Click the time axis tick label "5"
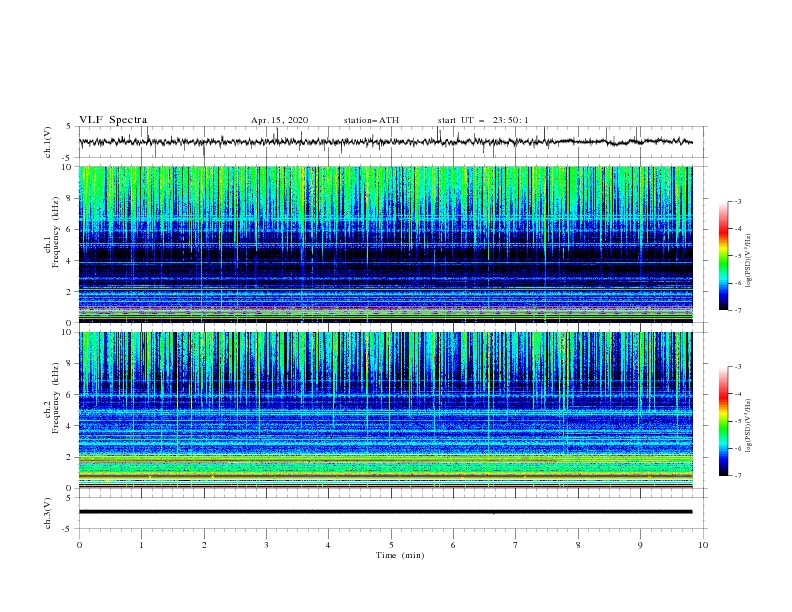The image size is (792, 612). 391,545
